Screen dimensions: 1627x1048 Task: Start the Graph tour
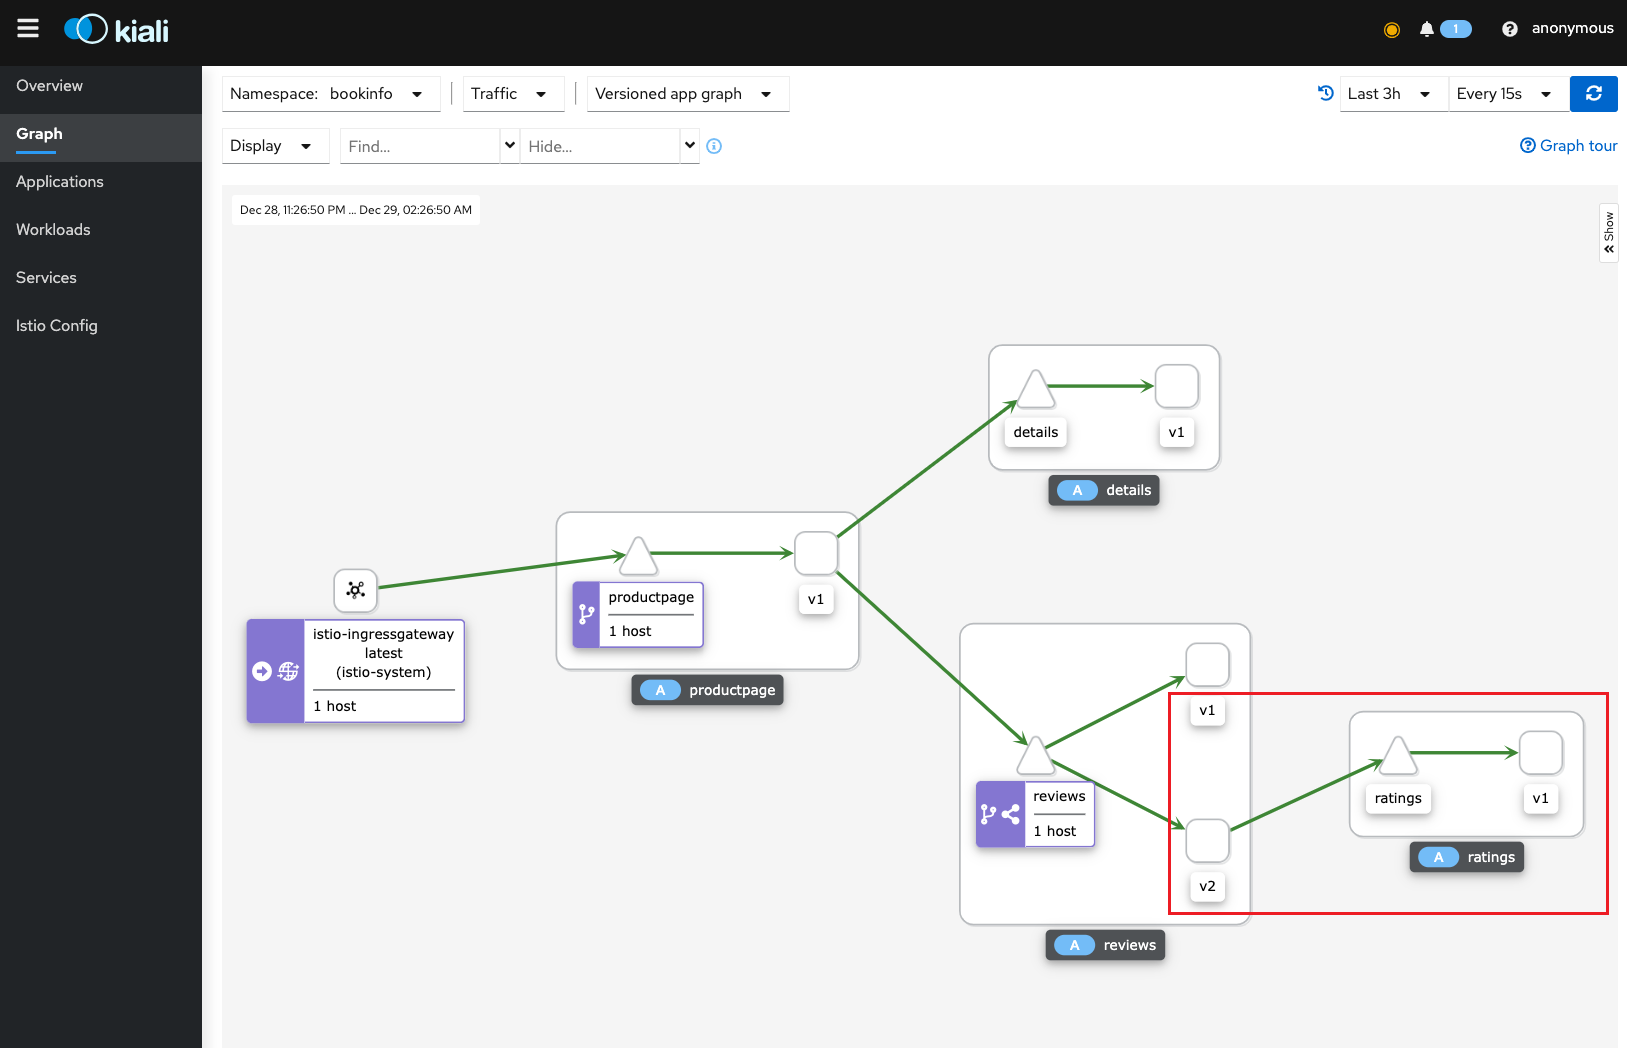click(1568, 146)
